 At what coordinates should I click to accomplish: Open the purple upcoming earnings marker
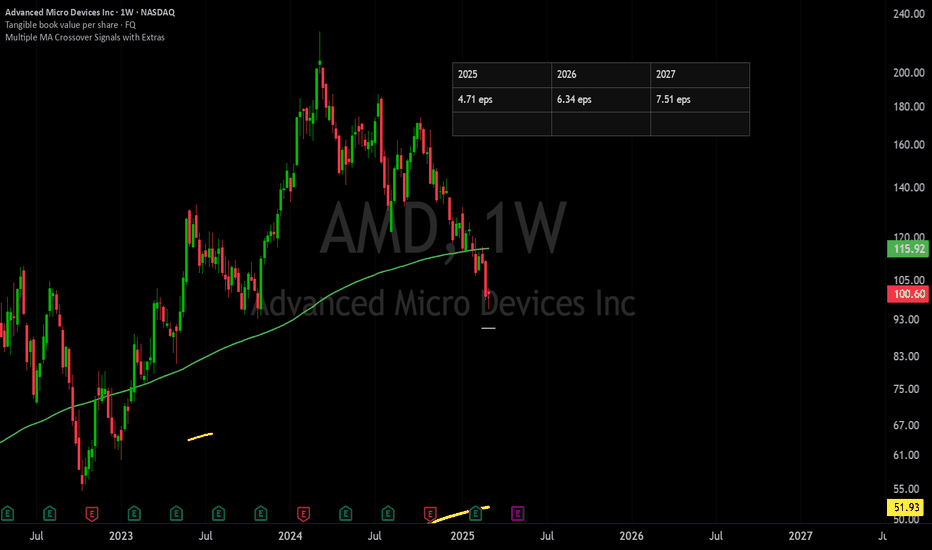tap(518, 513)
